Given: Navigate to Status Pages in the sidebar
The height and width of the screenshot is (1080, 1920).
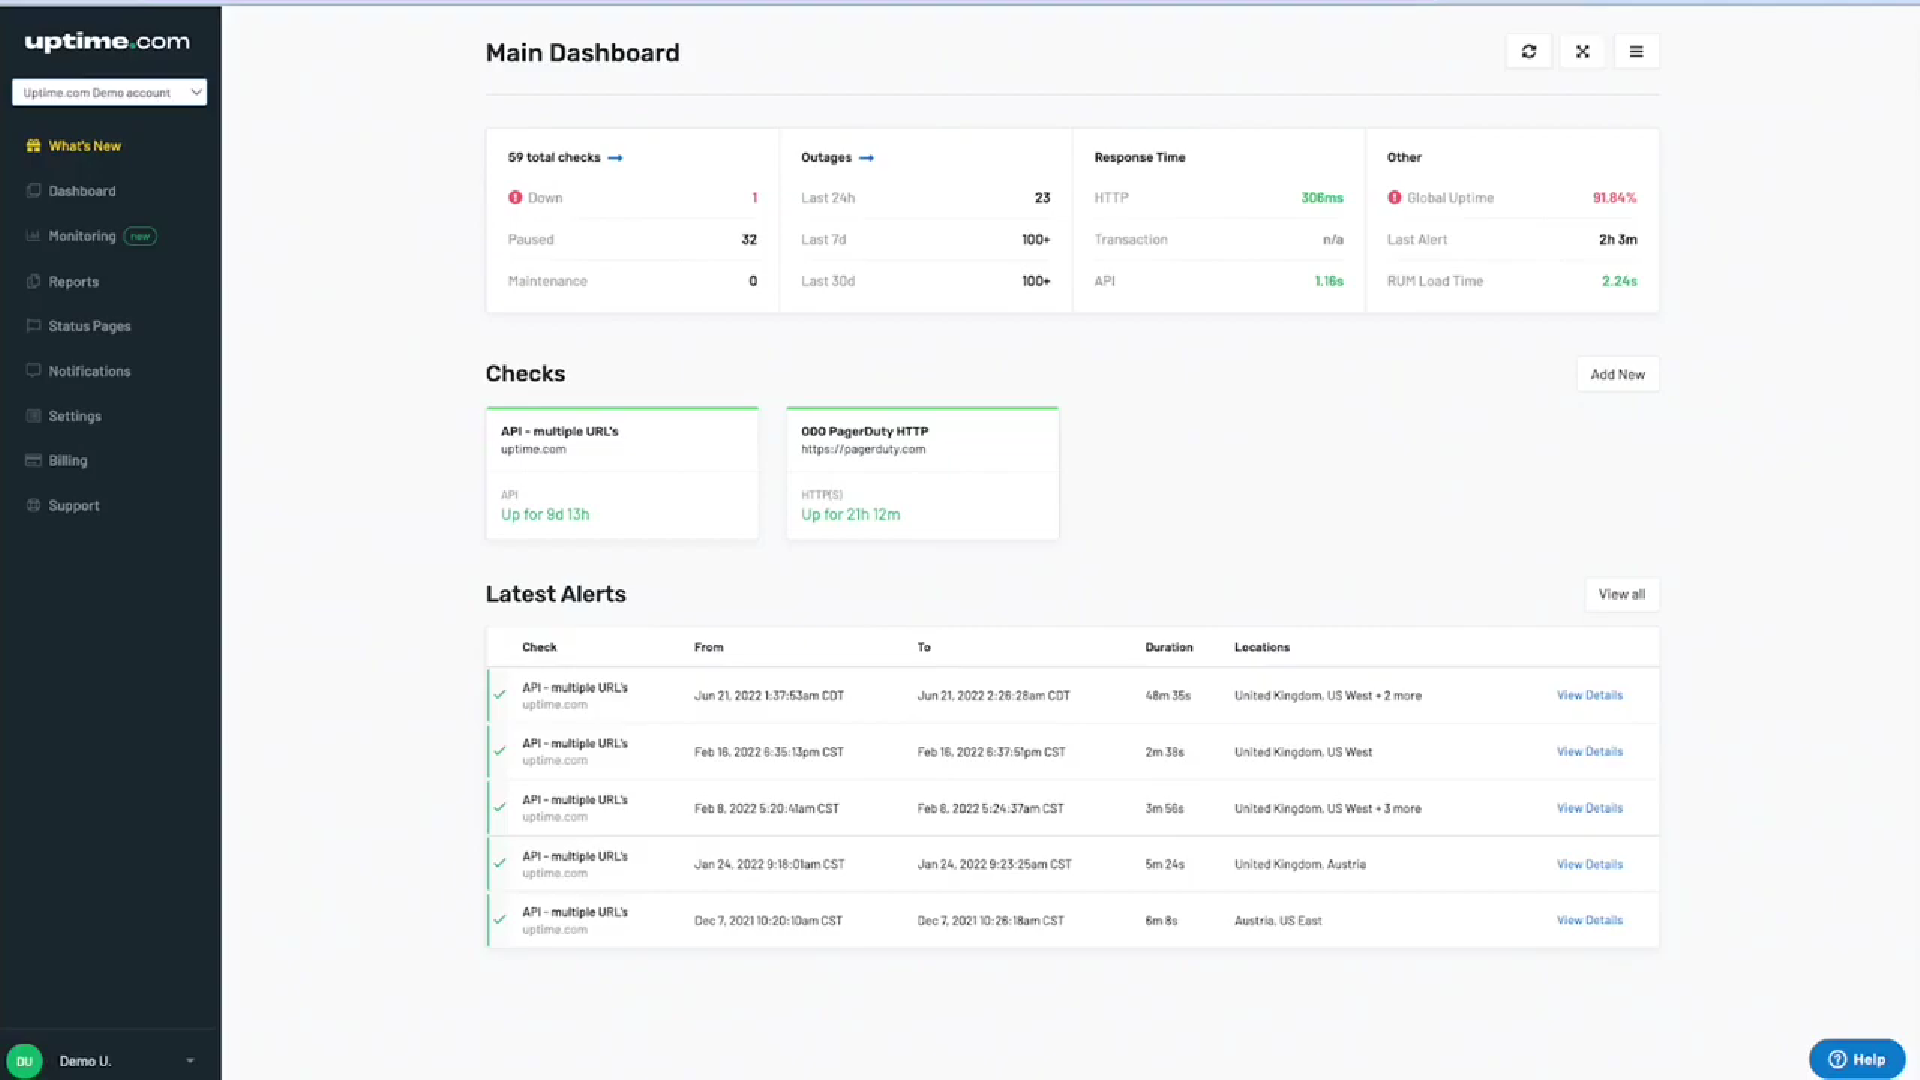Looking at the screenshot, I should click(x=89, y=326).
